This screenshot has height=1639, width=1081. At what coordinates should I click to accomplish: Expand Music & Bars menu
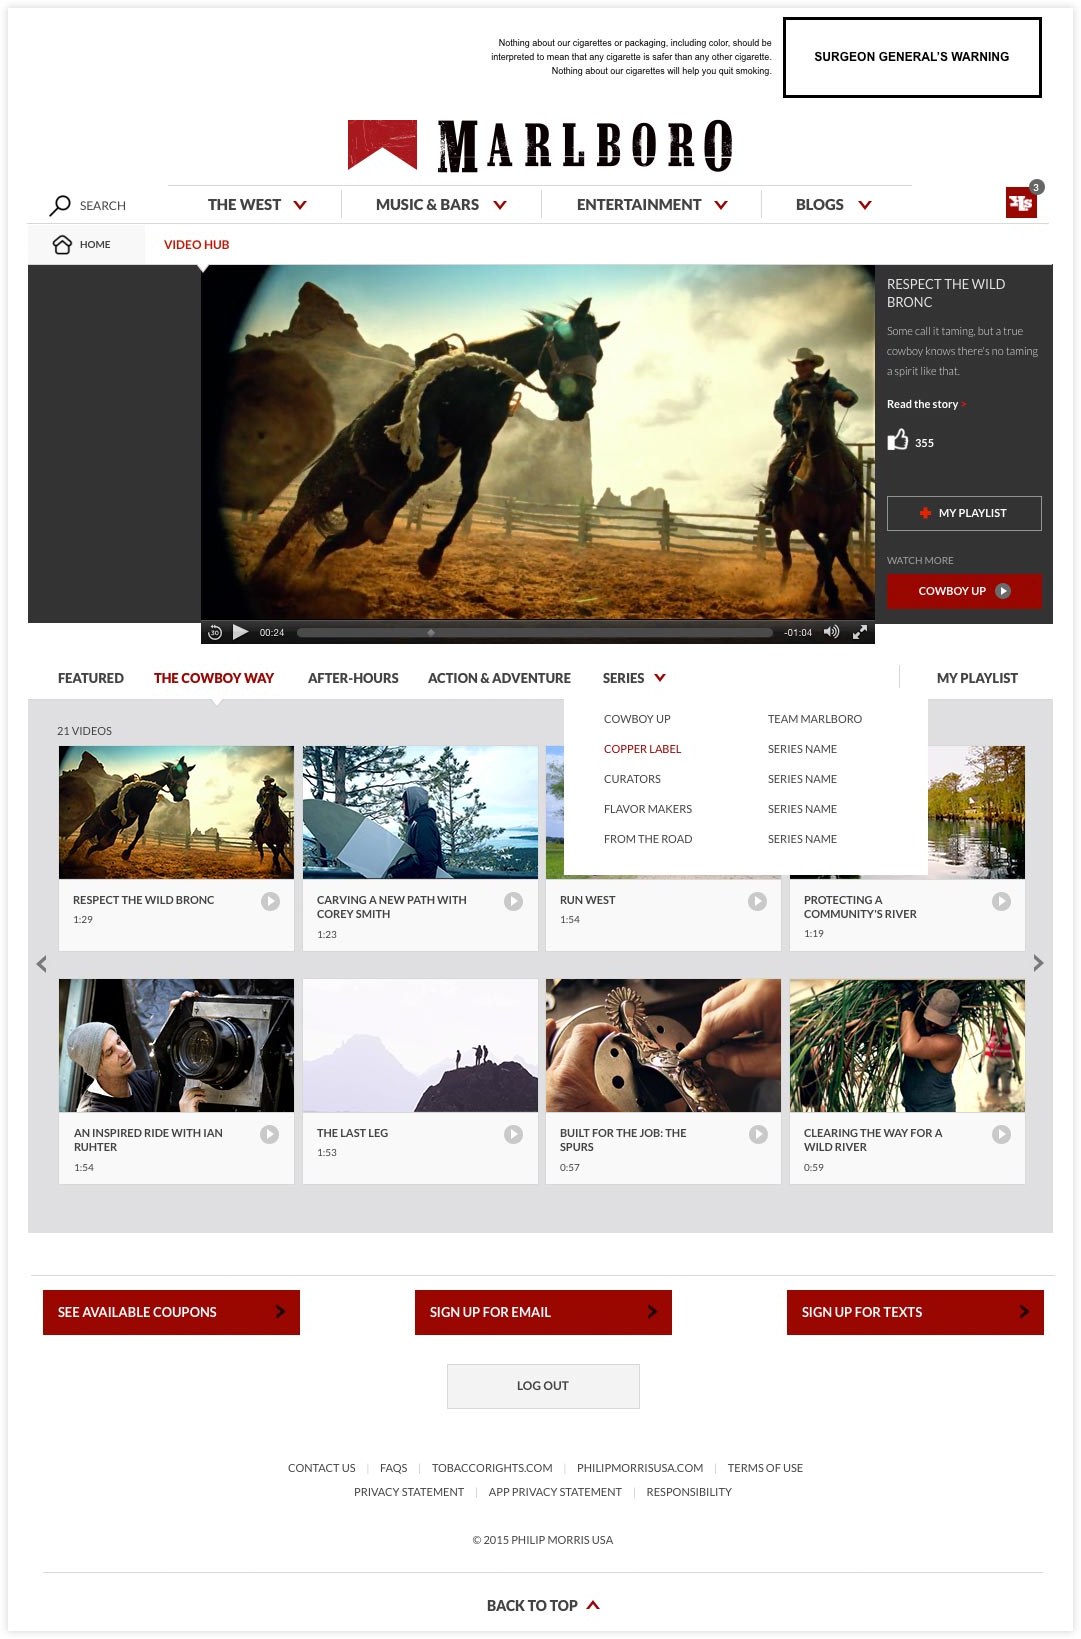click(441, 205)
